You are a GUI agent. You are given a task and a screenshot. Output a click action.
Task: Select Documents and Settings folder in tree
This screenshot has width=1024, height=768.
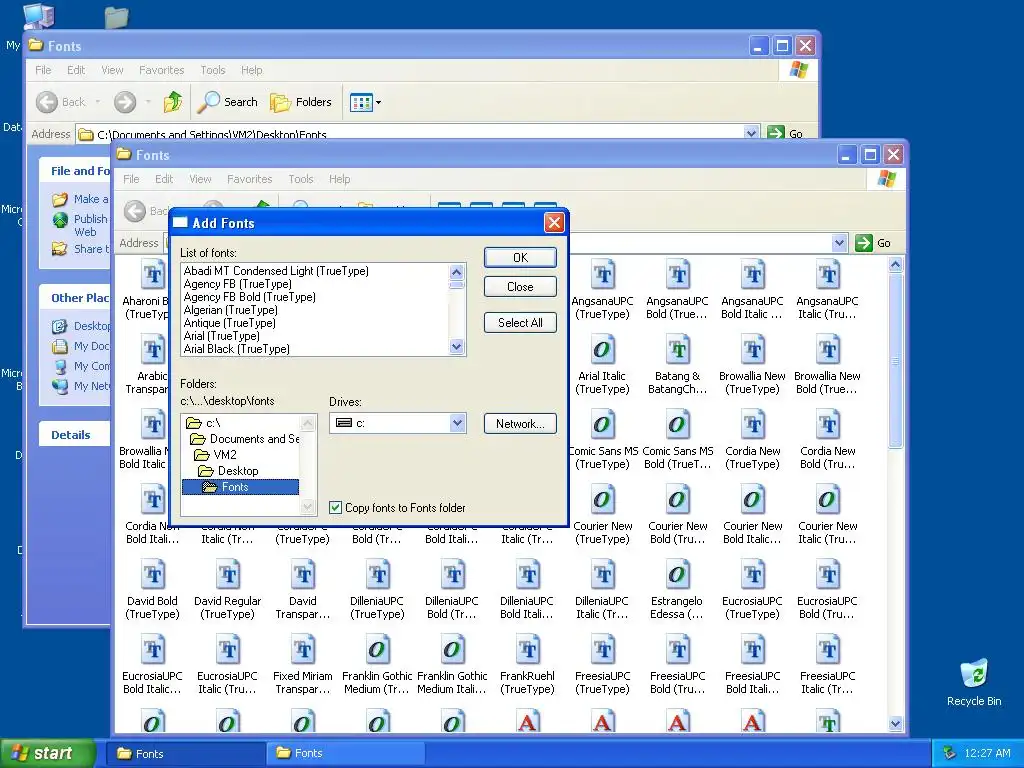pyautogui.click(x=244, y=439)
